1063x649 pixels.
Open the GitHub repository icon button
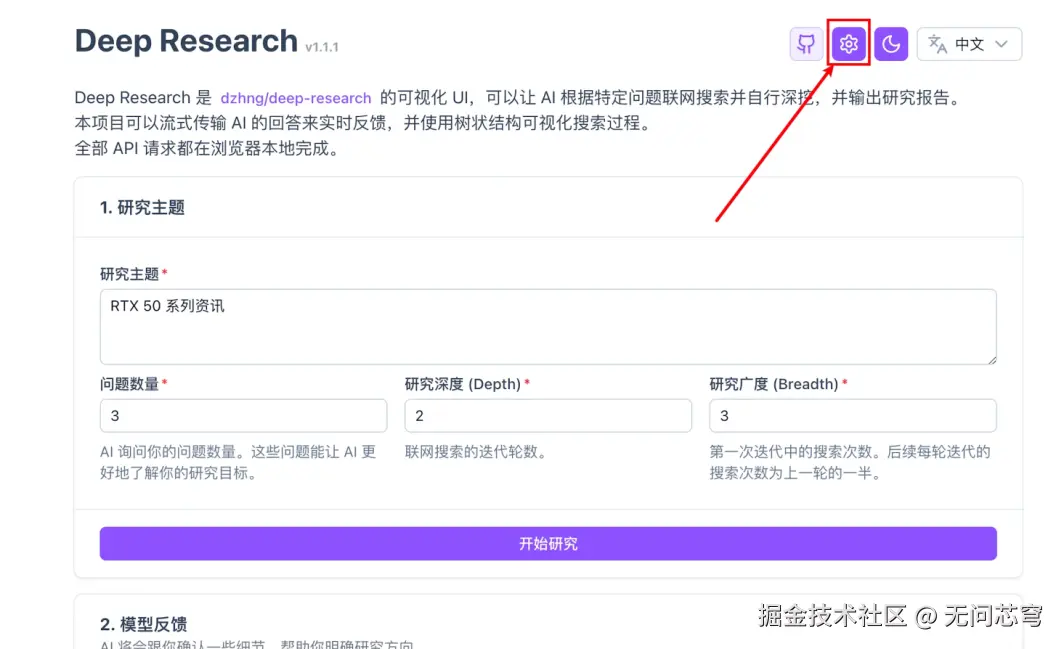806,44
